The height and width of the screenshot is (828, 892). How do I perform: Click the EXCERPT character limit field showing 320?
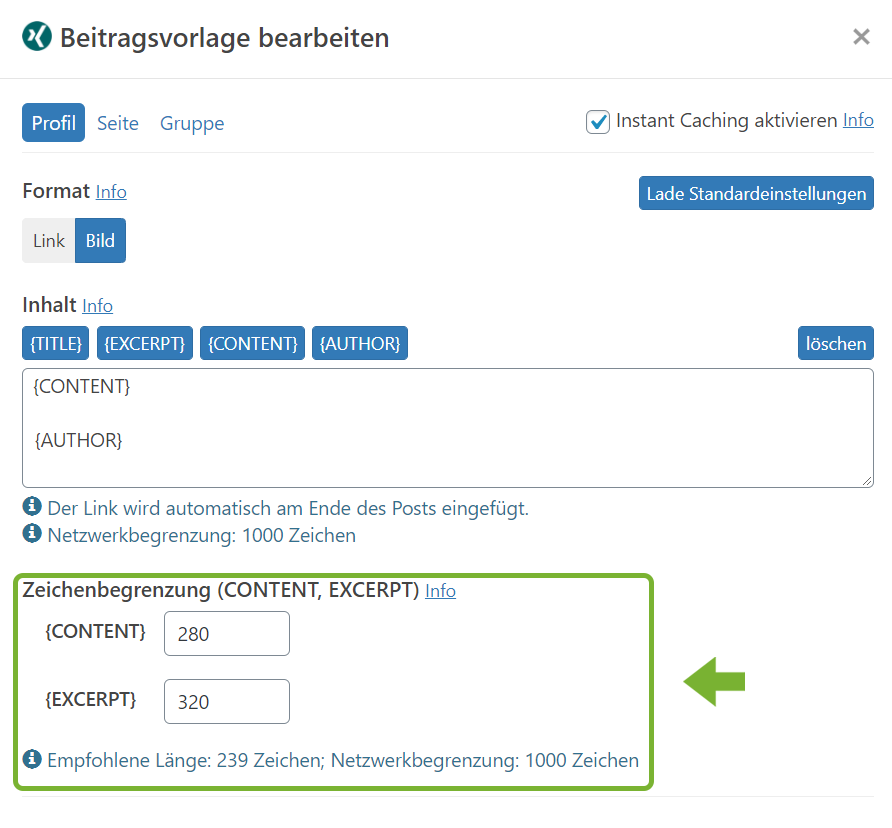click(226, 701)
